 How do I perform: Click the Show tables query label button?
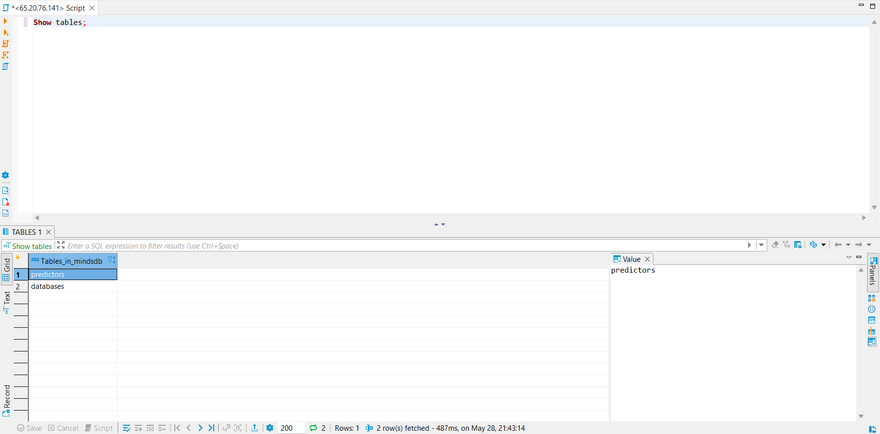[x=28, y=246]
